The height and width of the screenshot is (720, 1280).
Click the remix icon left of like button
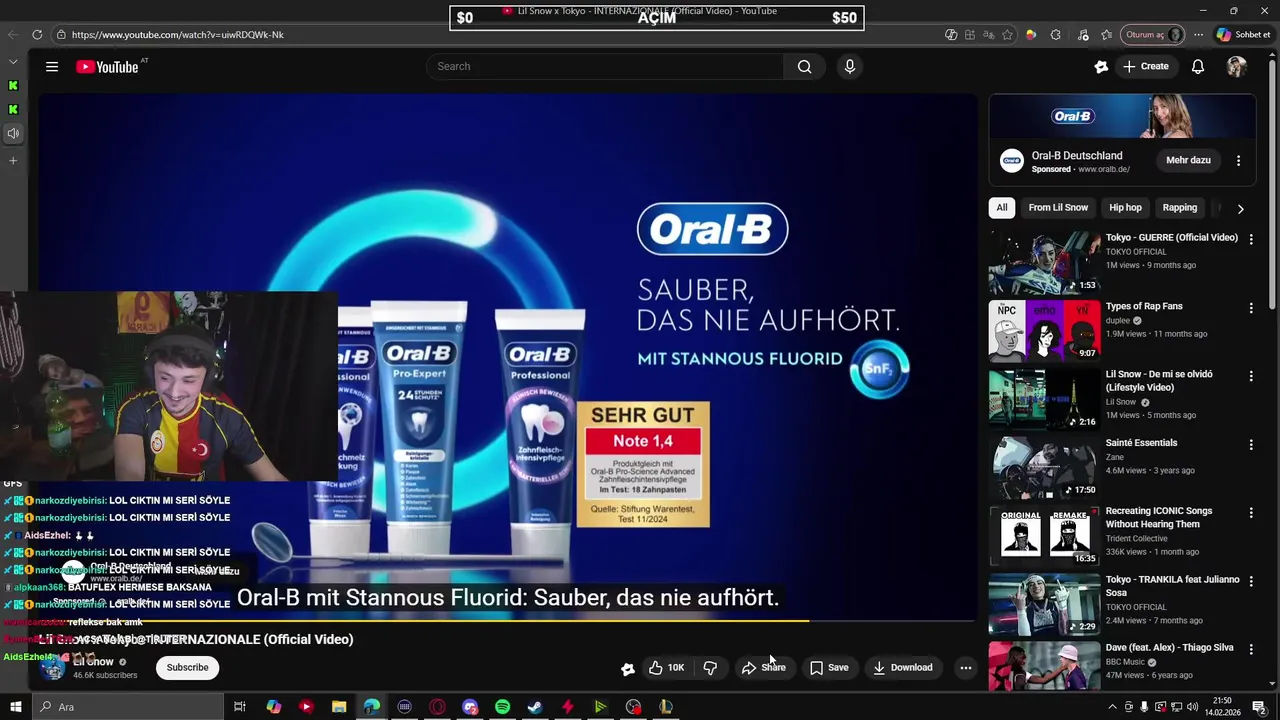pyautogui.click(x=627, y=669)
